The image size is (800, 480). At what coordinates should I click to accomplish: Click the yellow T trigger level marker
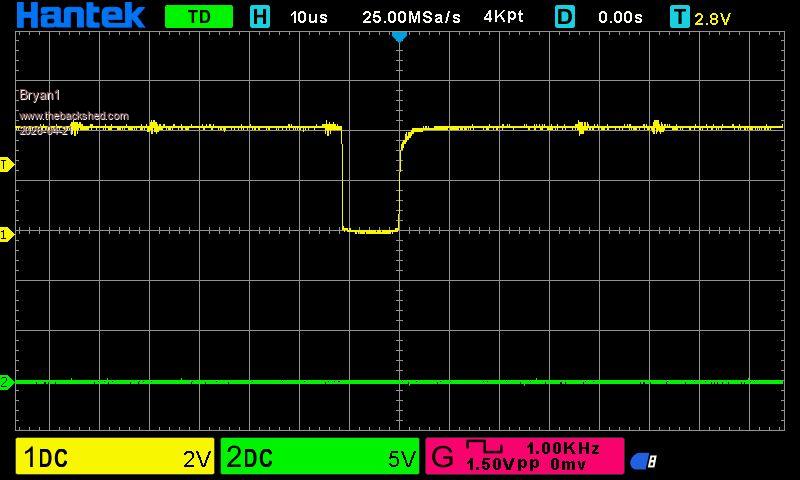coord(6,164)
